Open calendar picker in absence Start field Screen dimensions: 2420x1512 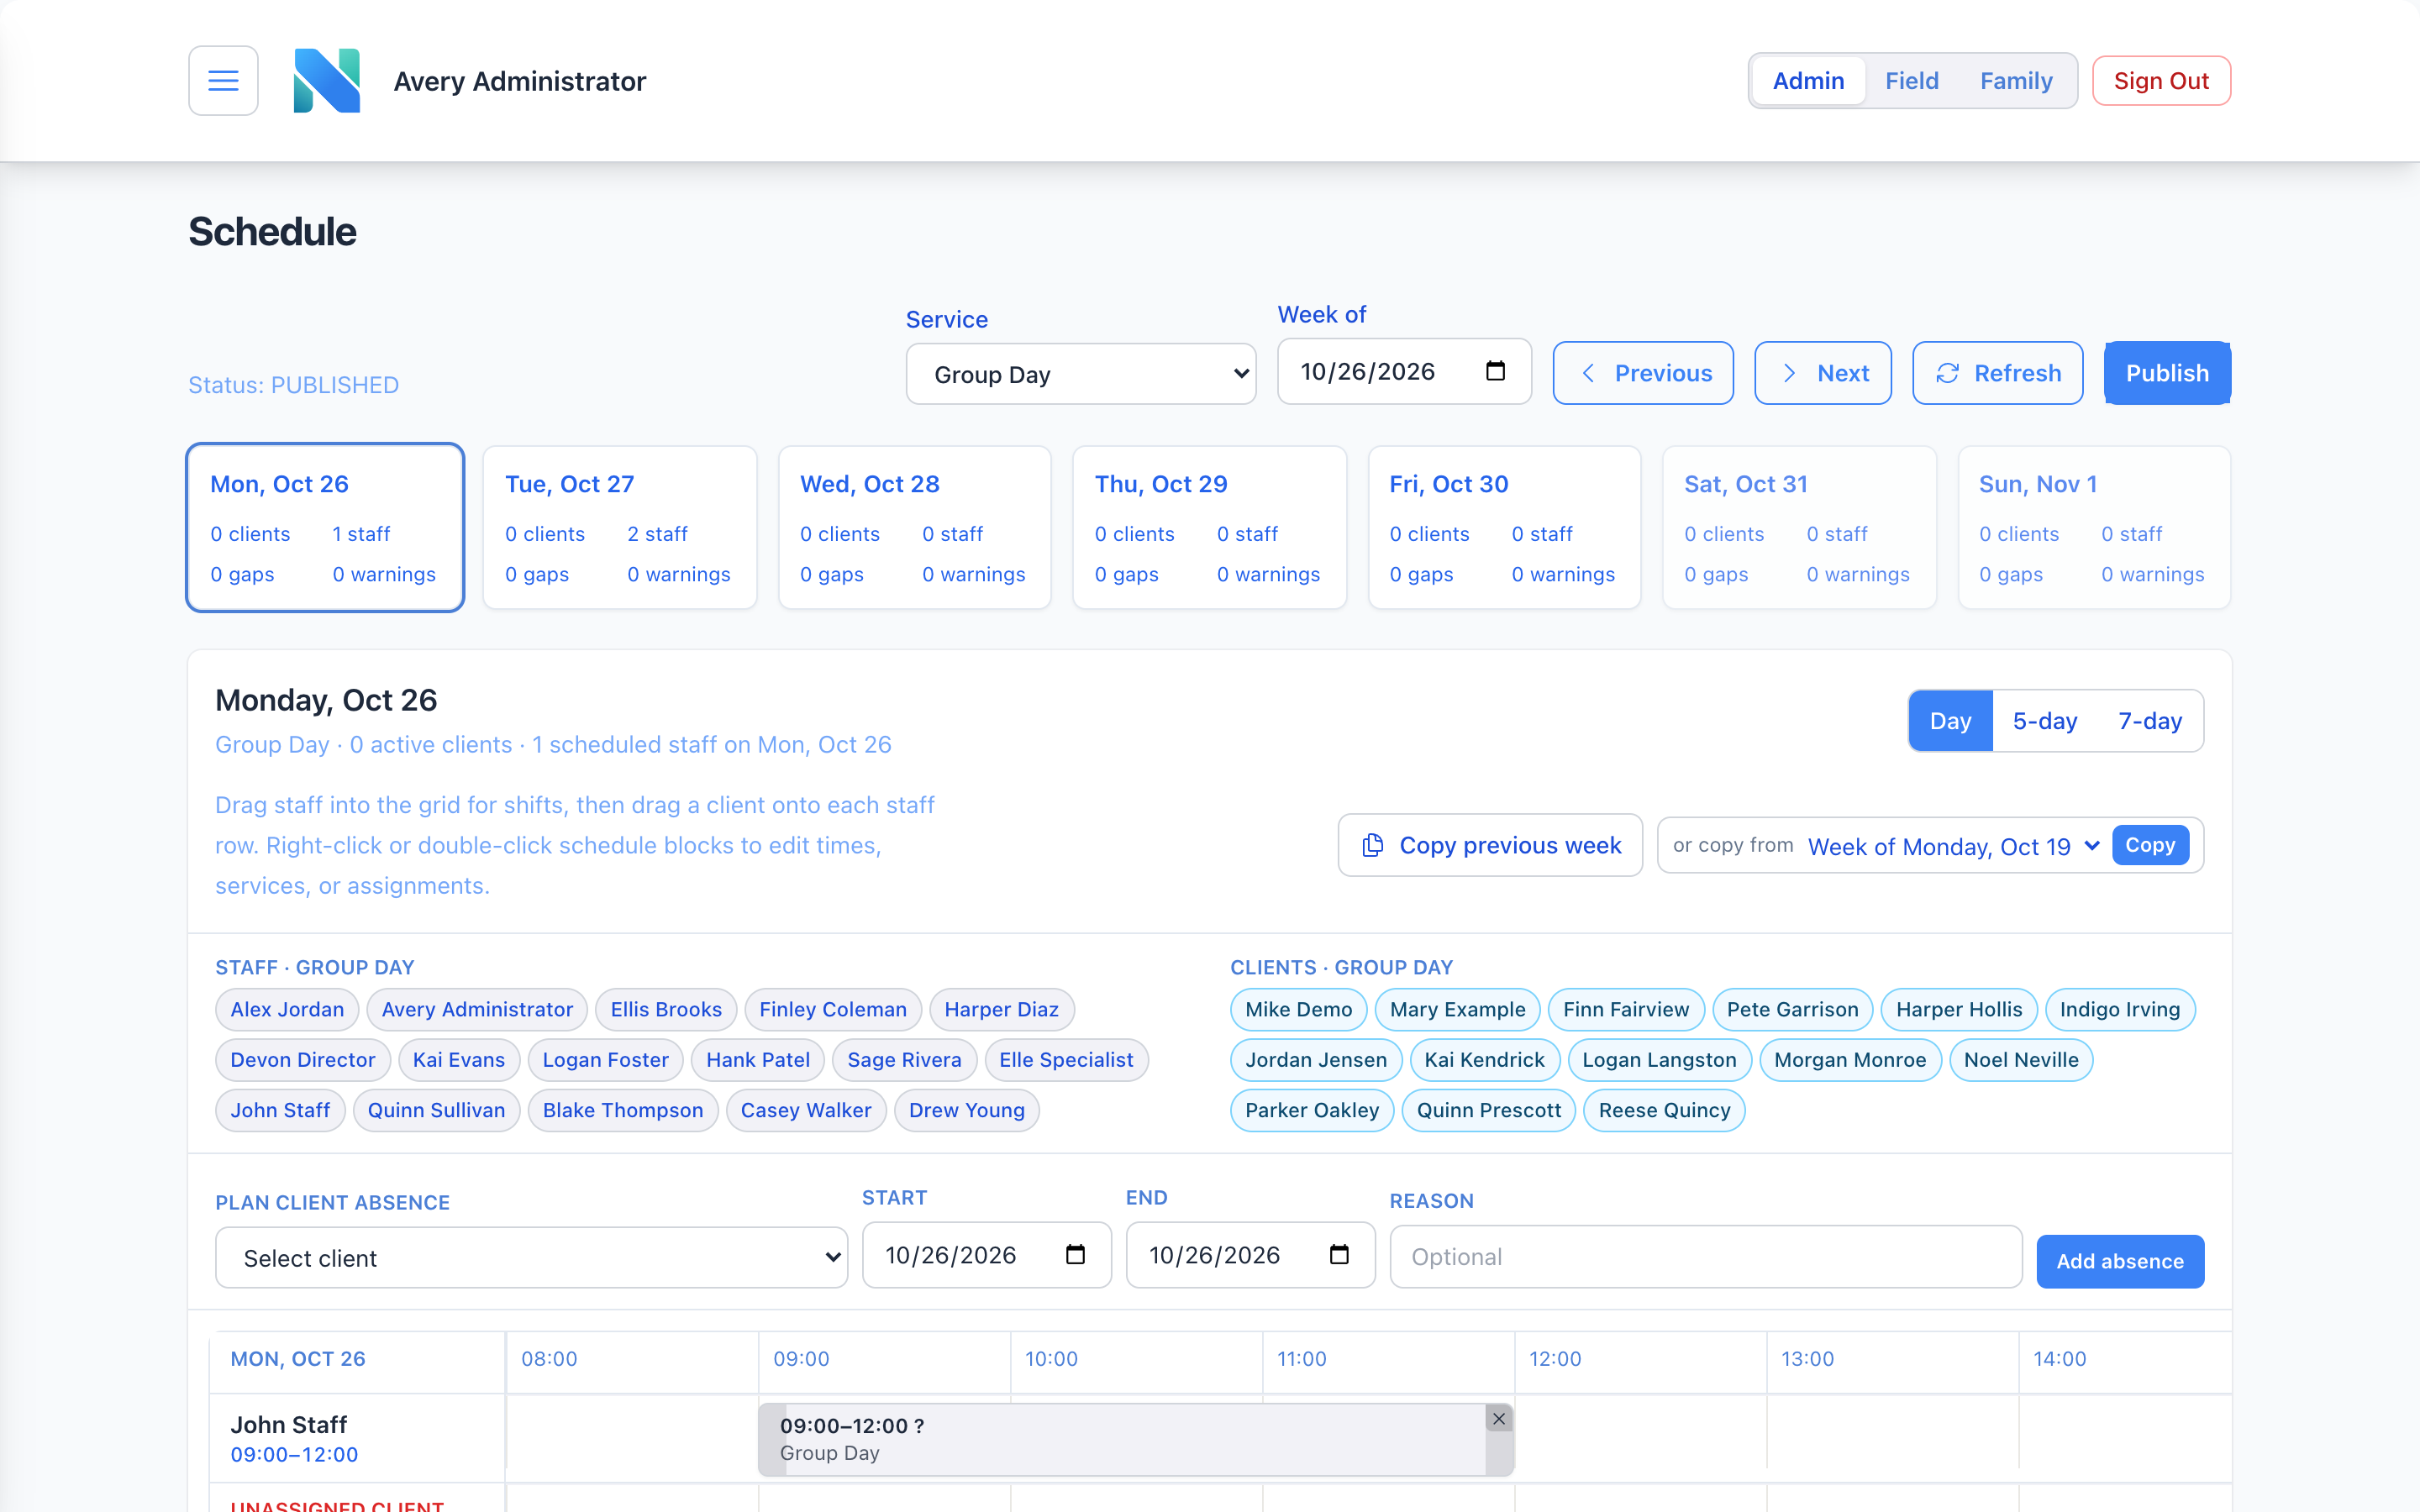1075,1254
